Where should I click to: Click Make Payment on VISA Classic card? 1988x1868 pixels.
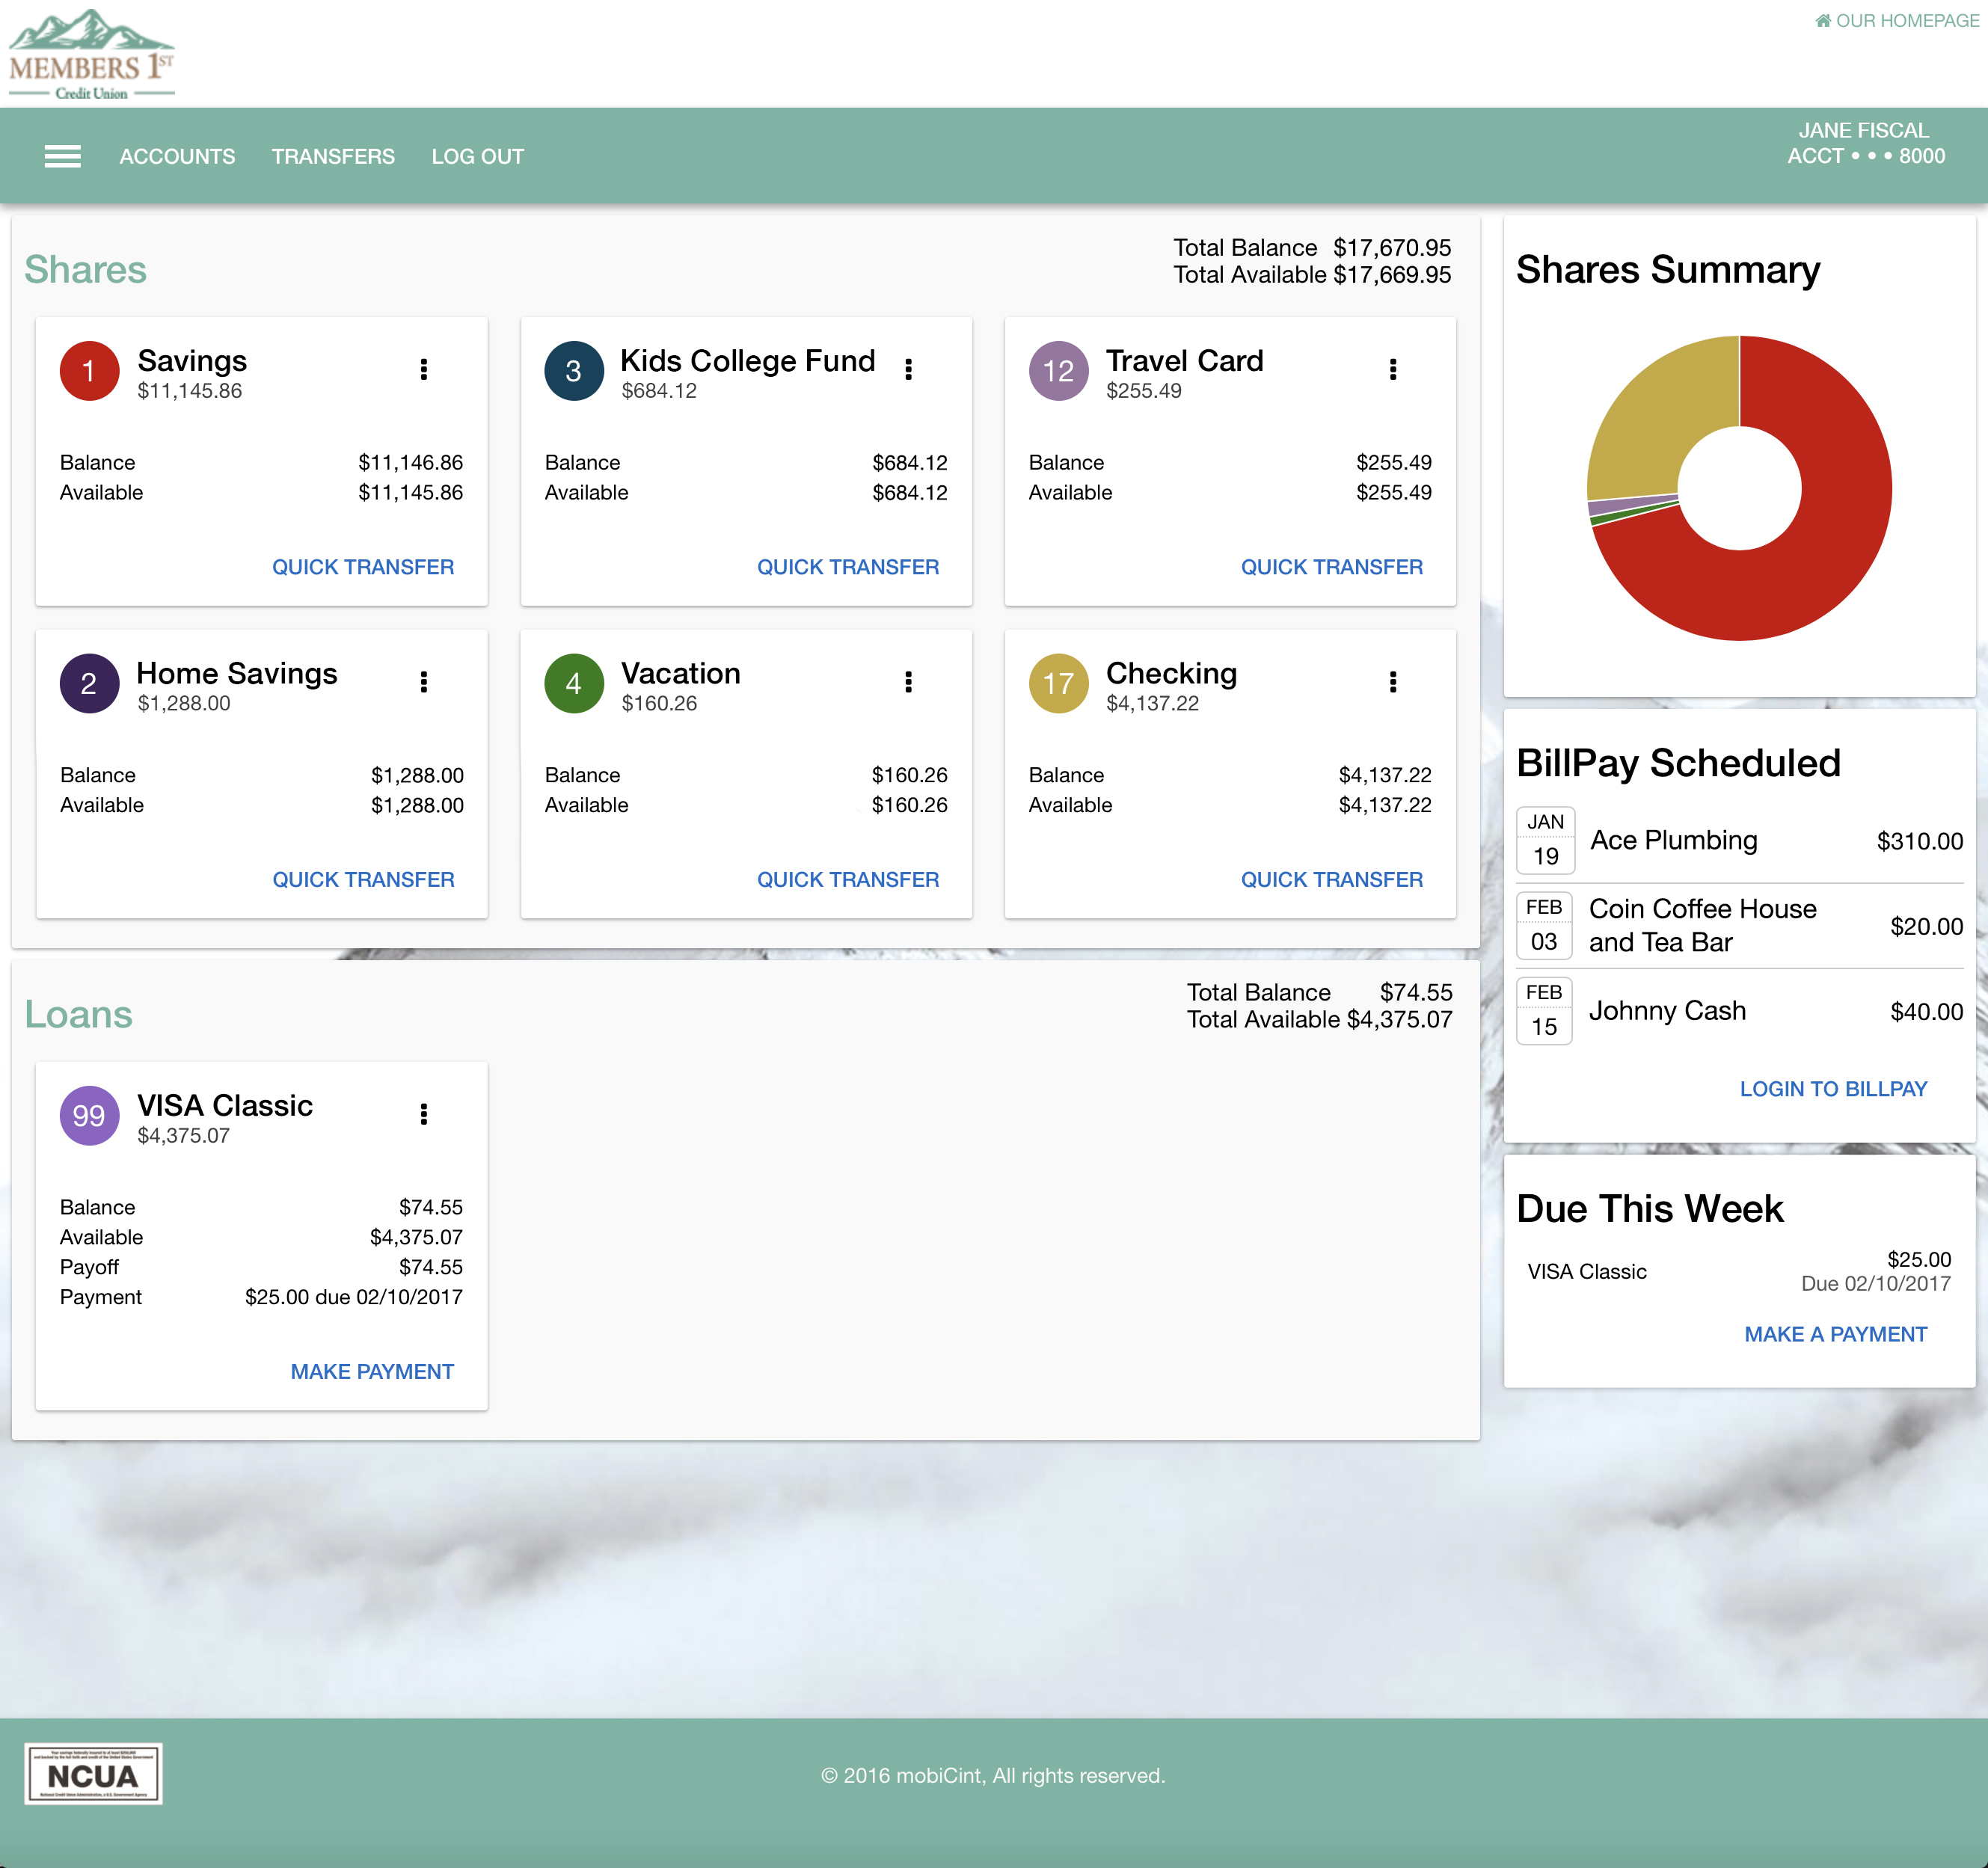pyautogui.click(x=372, y=1372)
